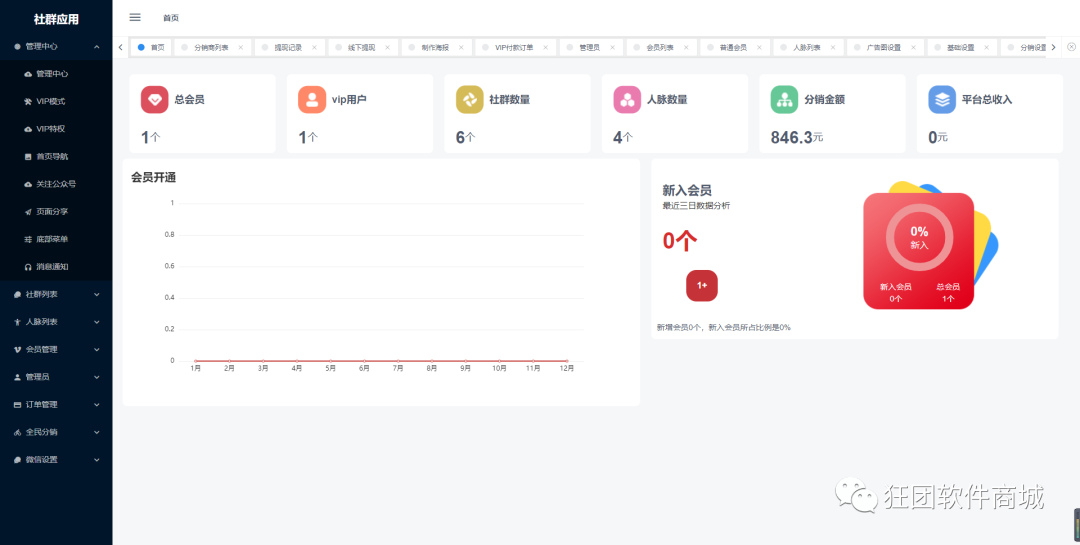
Task: Click the pink 人脉数量 card icon
Action: coord(627,100)
